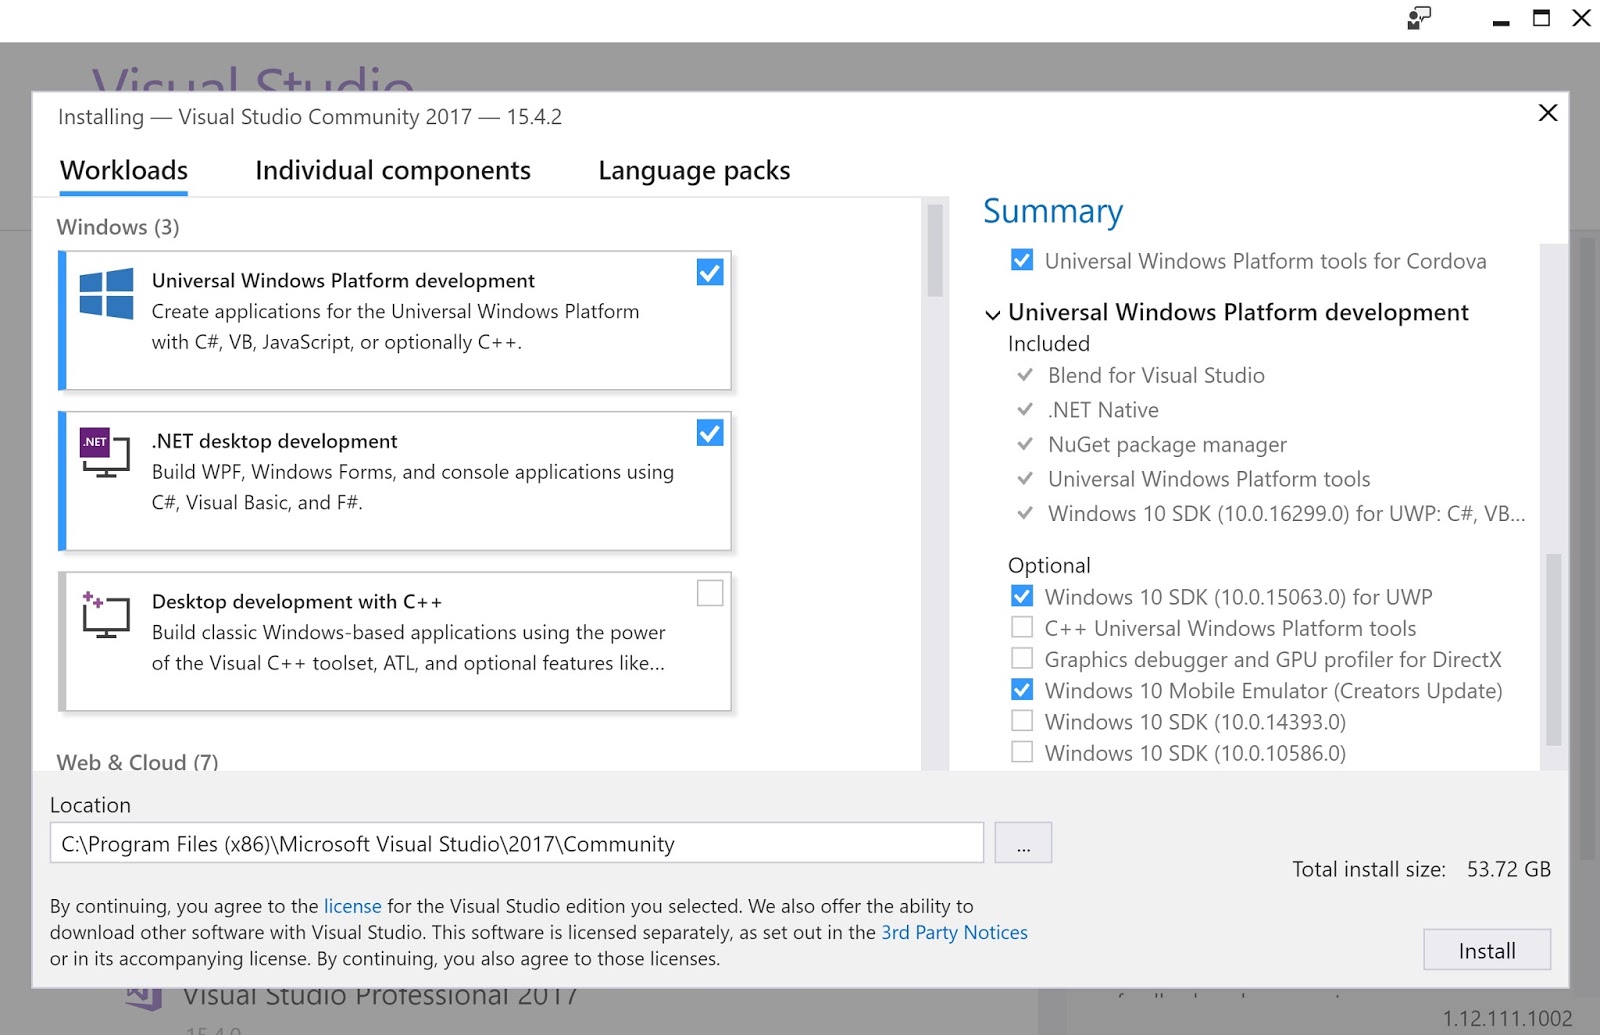This screenshot has height=1035, width=1600.
Task: Click the .NET desktop development monitor icon
Action: (x=104, y=453)
